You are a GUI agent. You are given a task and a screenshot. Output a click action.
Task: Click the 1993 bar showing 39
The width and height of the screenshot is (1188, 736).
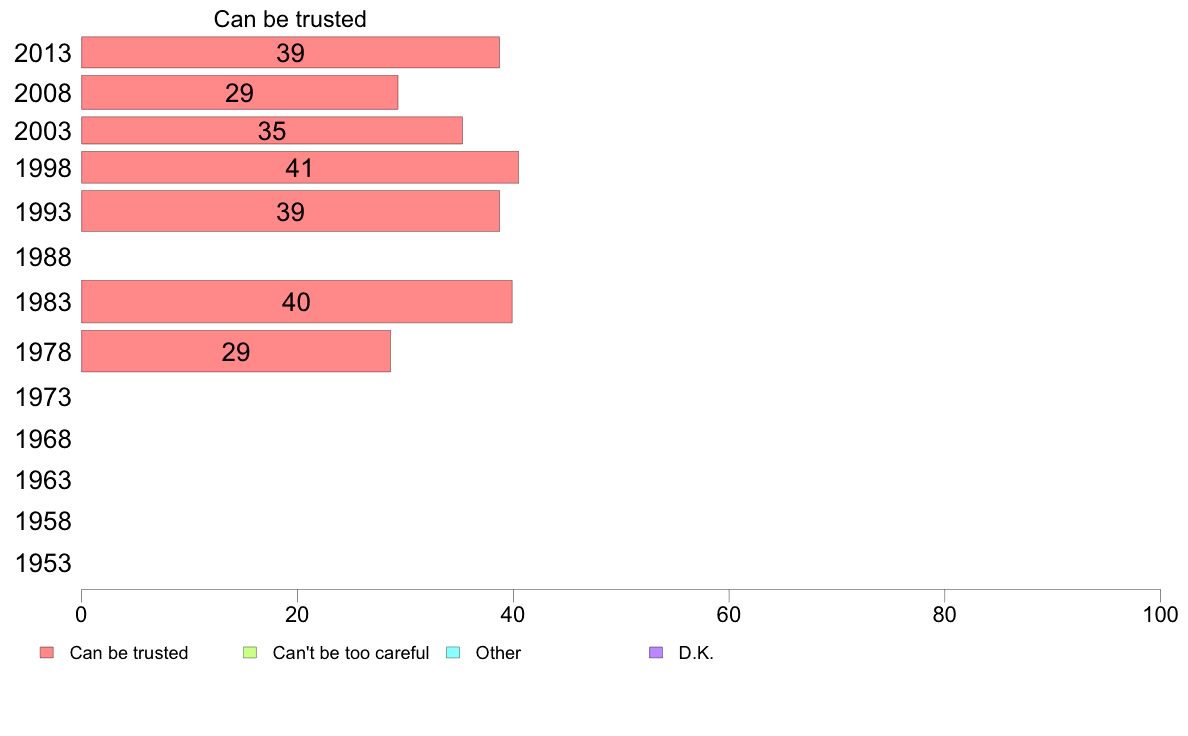(290, 212)
